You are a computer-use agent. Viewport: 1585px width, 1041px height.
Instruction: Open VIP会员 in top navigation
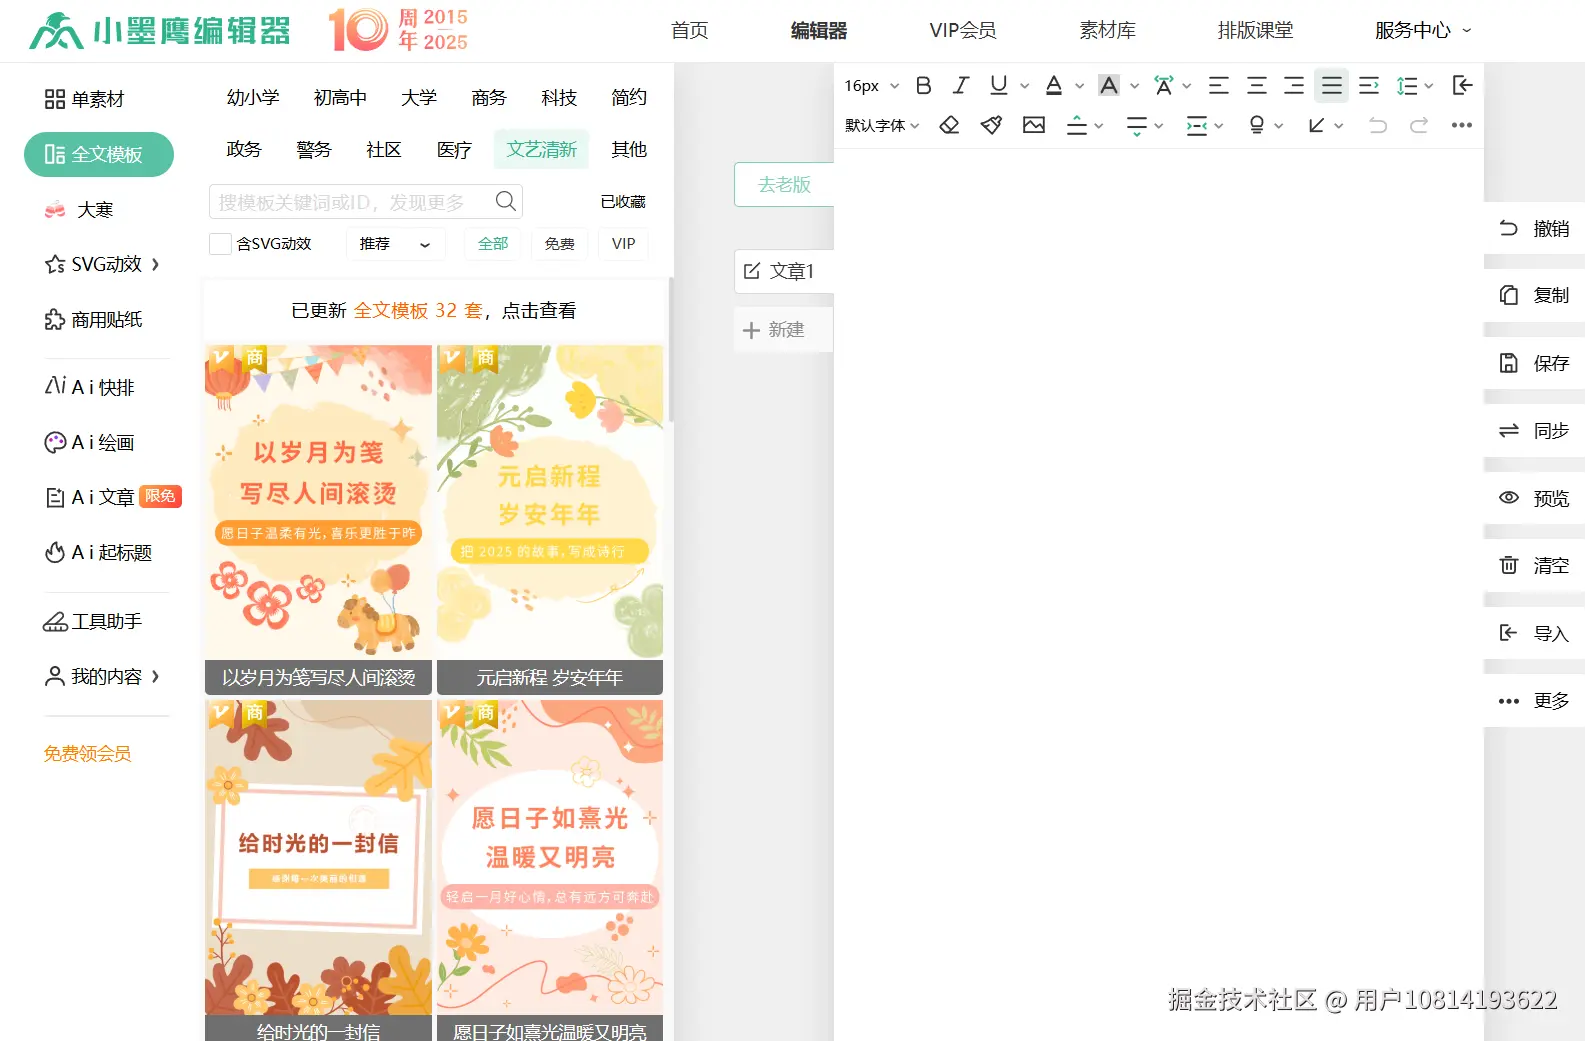[x=963, y=31]
